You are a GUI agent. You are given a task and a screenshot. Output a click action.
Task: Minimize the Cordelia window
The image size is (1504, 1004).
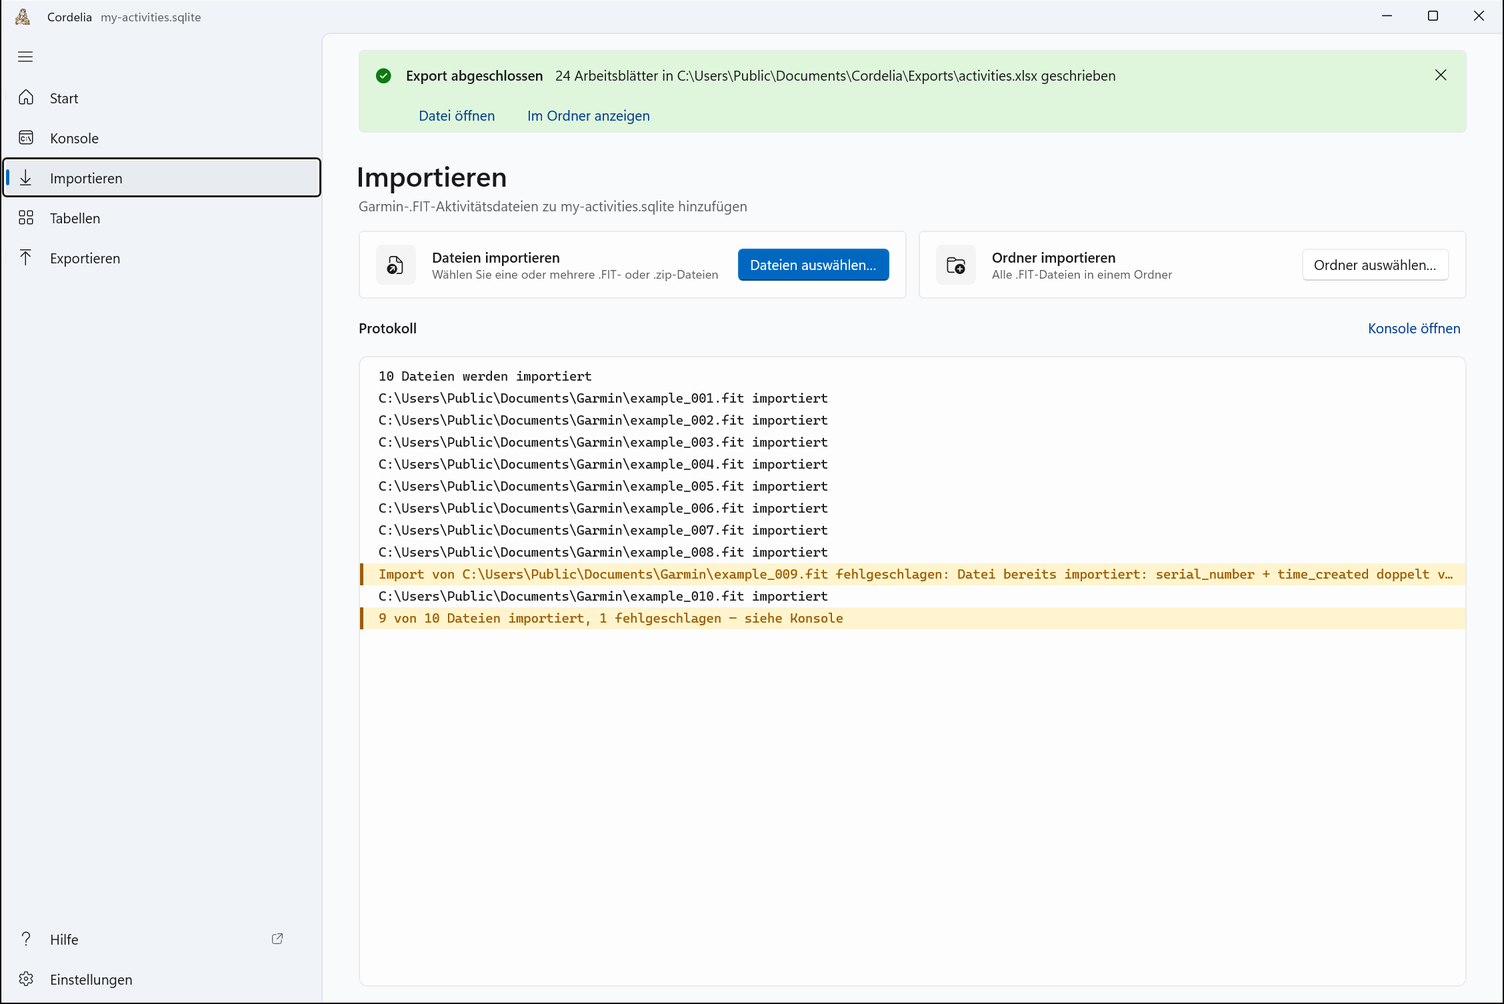tap(1387, 16)
